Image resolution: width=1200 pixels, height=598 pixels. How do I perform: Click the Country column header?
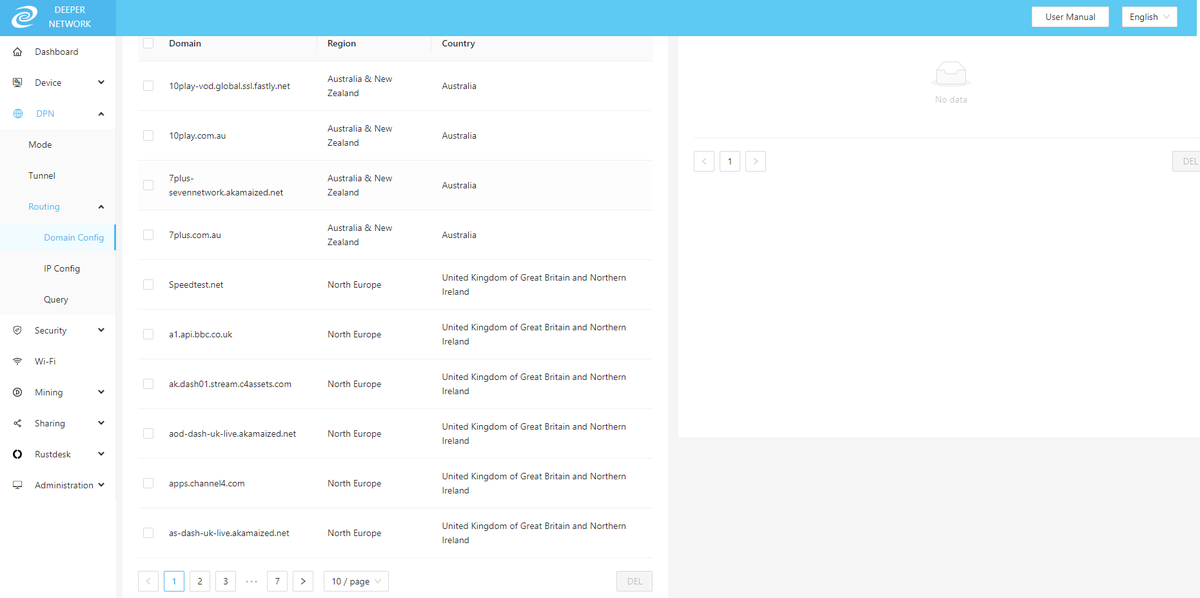[x=458, y=44]
